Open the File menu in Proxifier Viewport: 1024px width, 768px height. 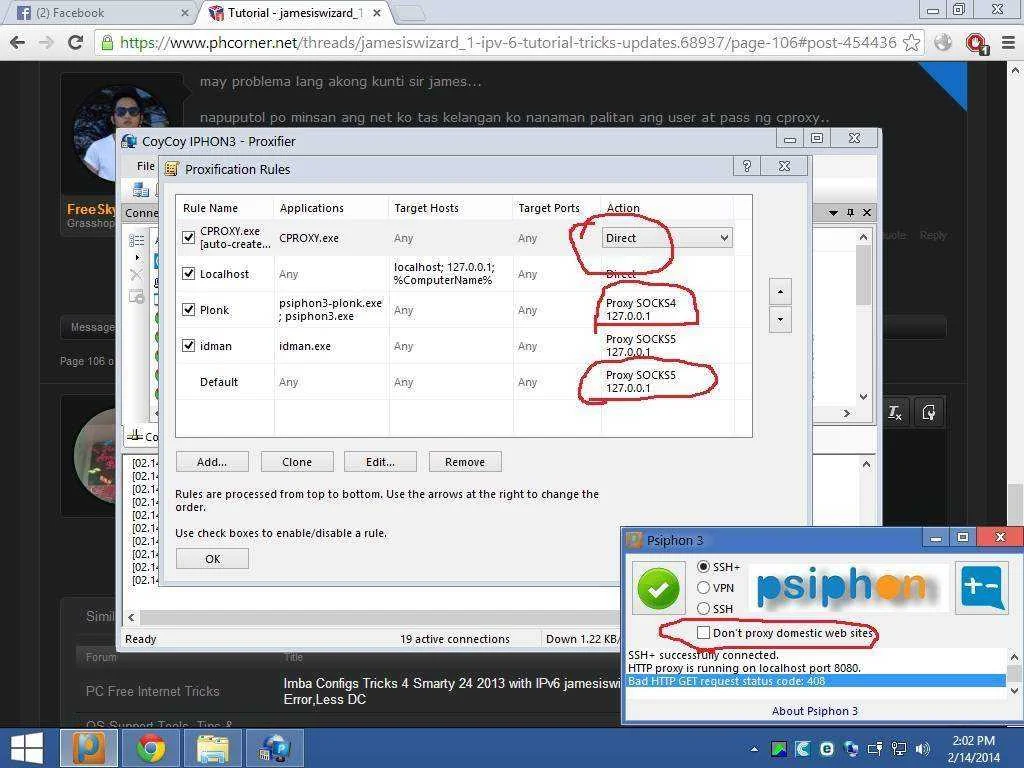tap(145, 166)
